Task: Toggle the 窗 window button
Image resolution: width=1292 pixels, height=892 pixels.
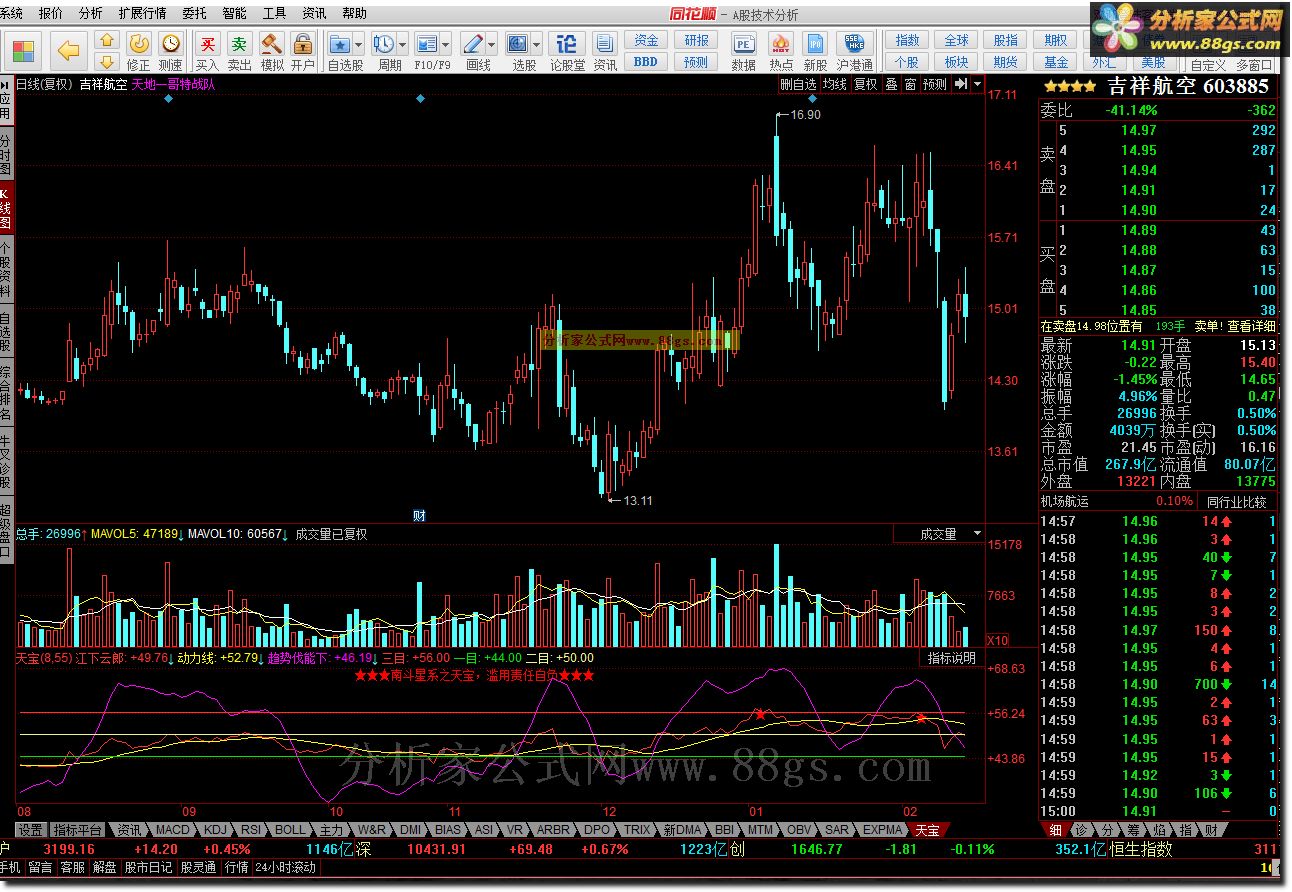Action: coord(910,85)
